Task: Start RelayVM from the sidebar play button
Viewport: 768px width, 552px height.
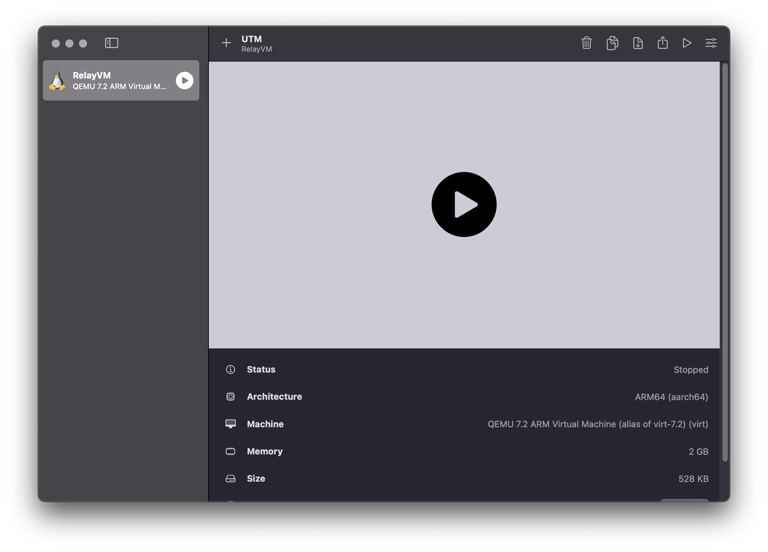Action: [185, 81]
